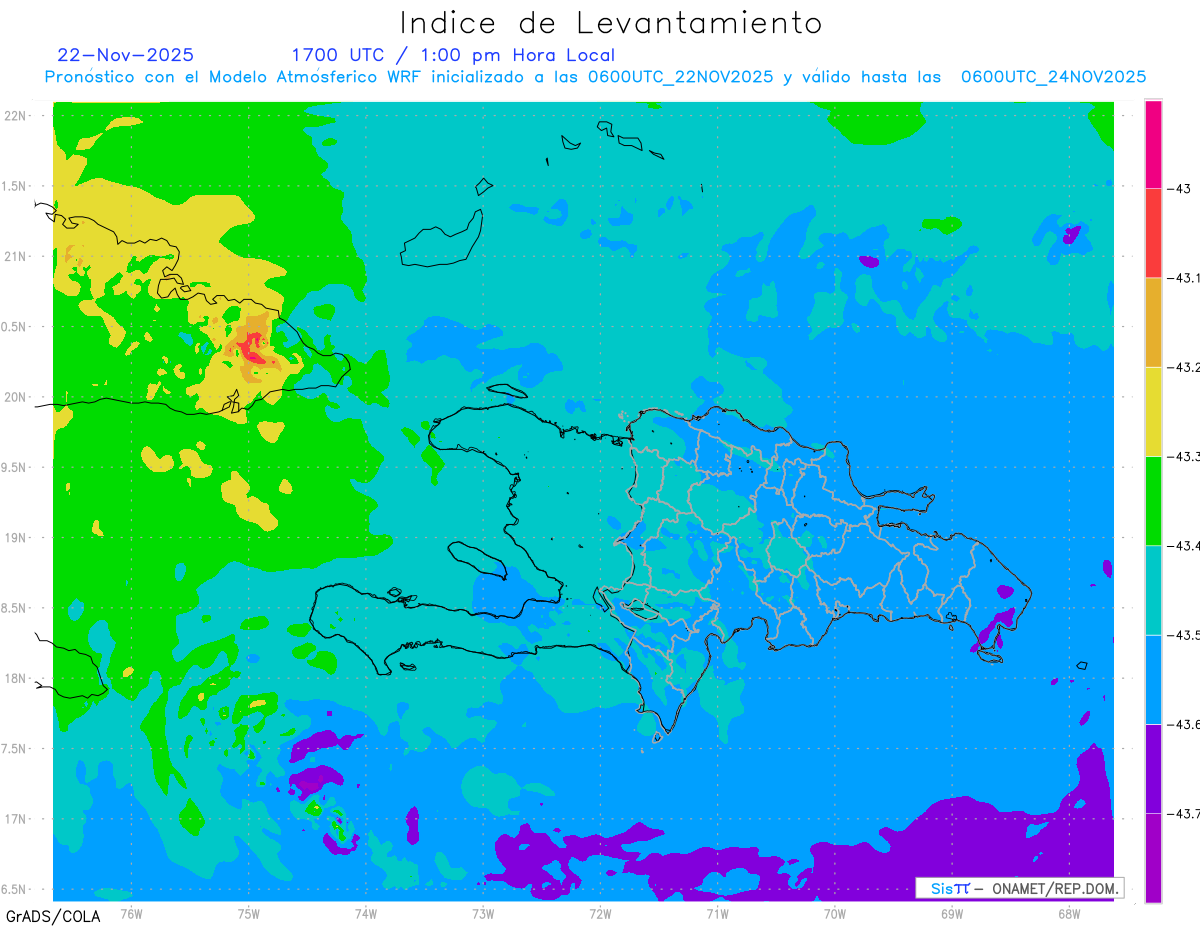Click the pink legend swatch above -43

tap(1153, 144)
